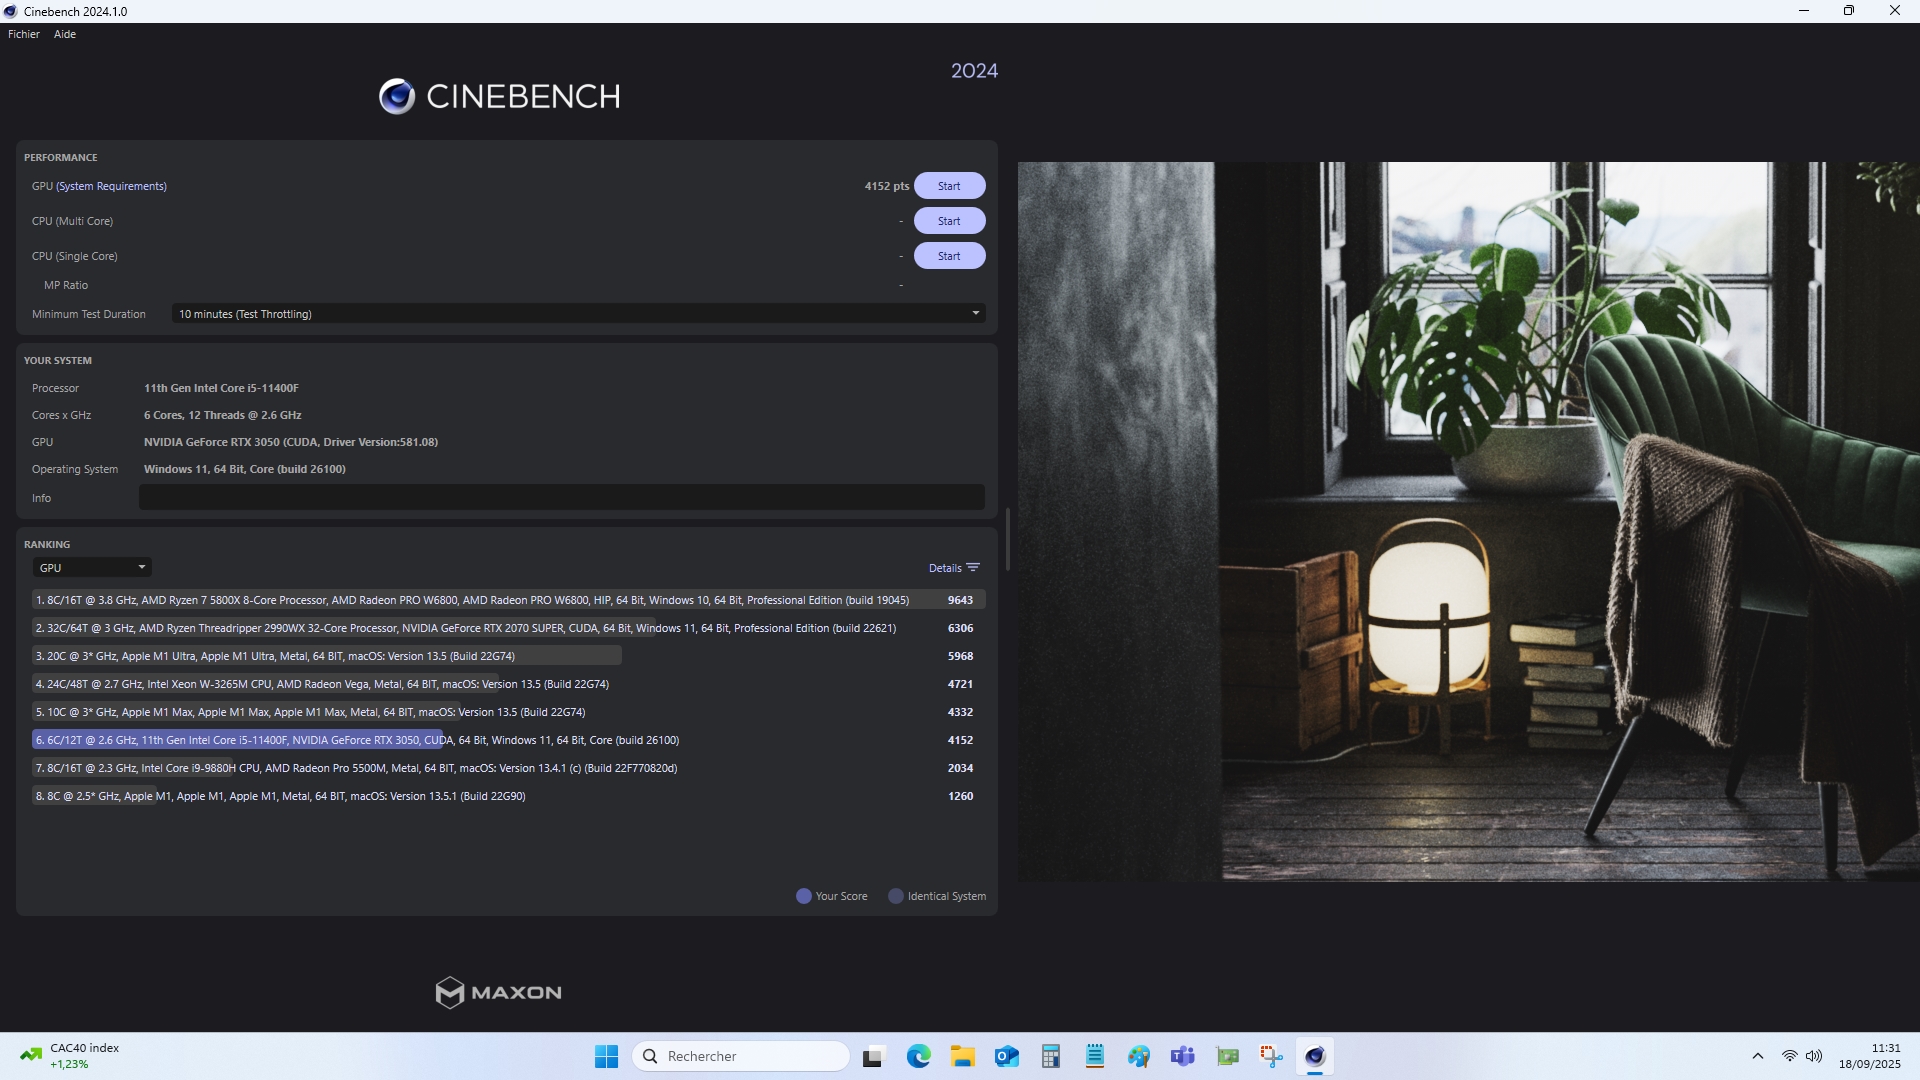Select the Apple M1 Max ranking row
Screen dimensions: 1920x1080
pyautogui.click(x=509, y=712)
